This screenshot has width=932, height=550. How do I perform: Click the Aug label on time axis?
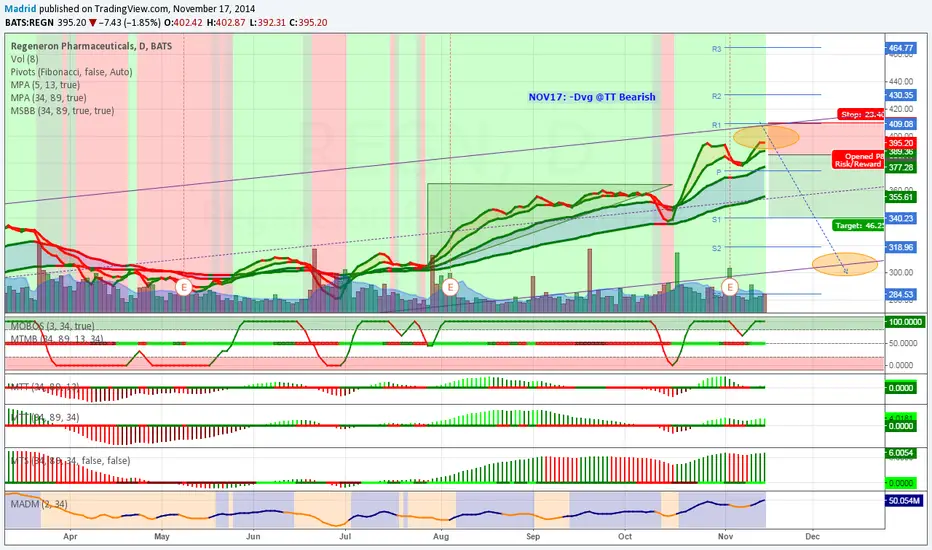tap(441, 536)
